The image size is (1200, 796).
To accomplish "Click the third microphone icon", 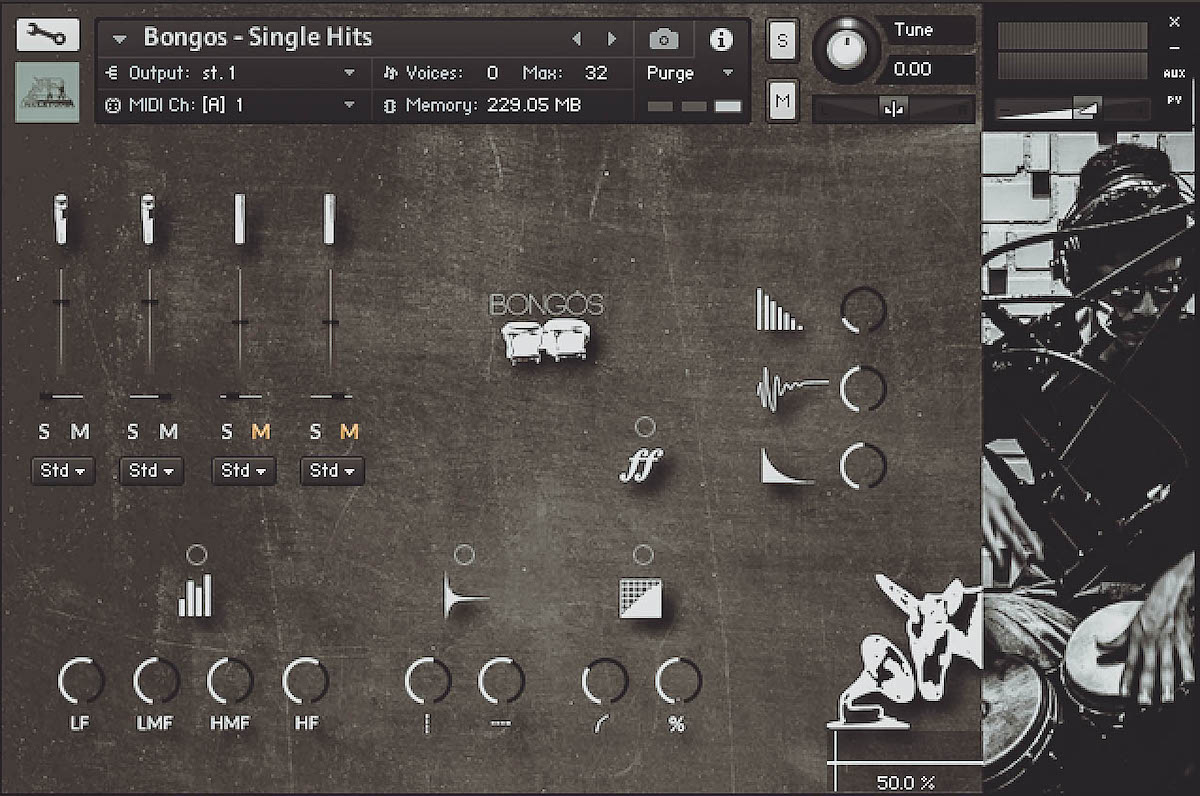I will pos(239,220).
